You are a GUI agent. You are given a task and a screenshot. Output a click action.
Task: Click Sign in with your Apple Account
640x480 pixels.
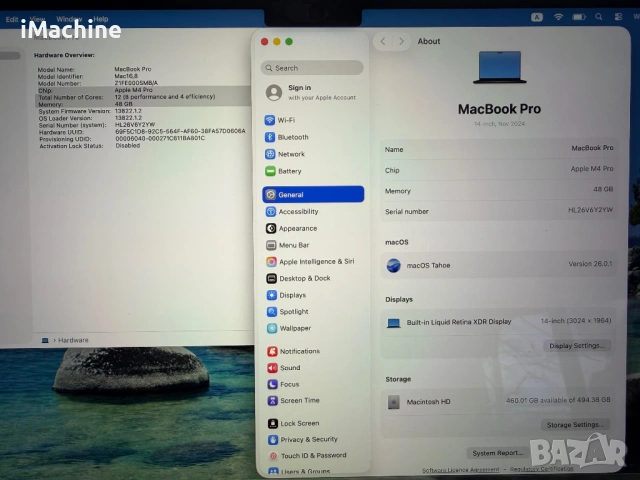coord(312,92)
